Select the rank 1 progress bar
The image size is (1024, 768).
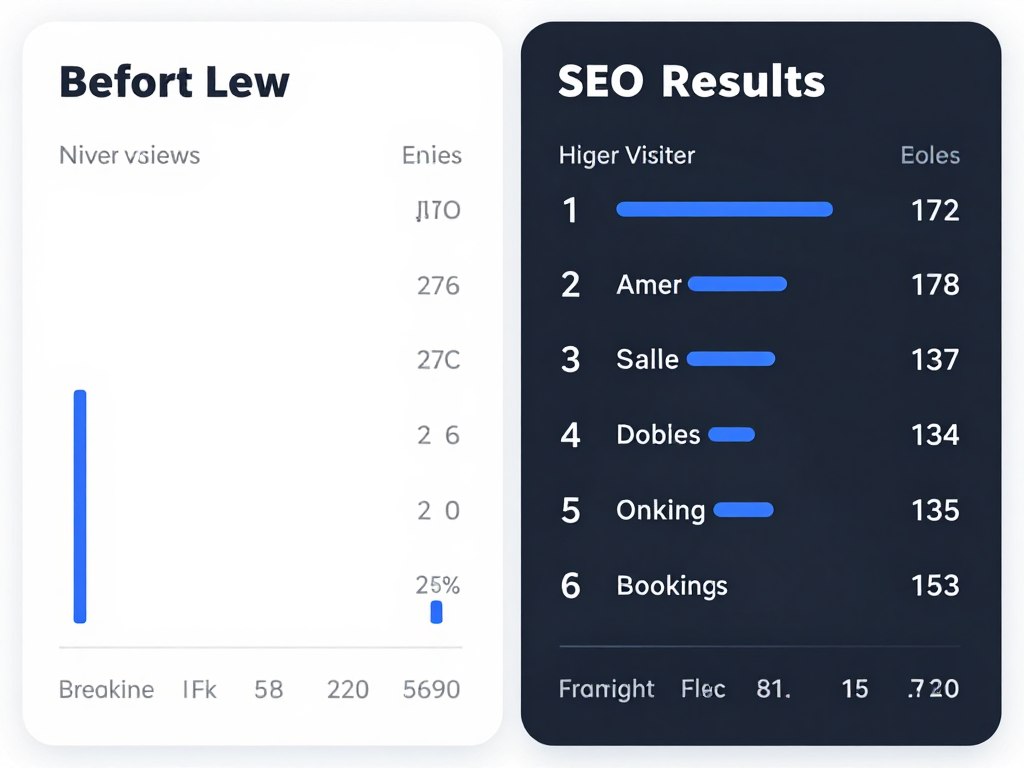coord(724,209)
